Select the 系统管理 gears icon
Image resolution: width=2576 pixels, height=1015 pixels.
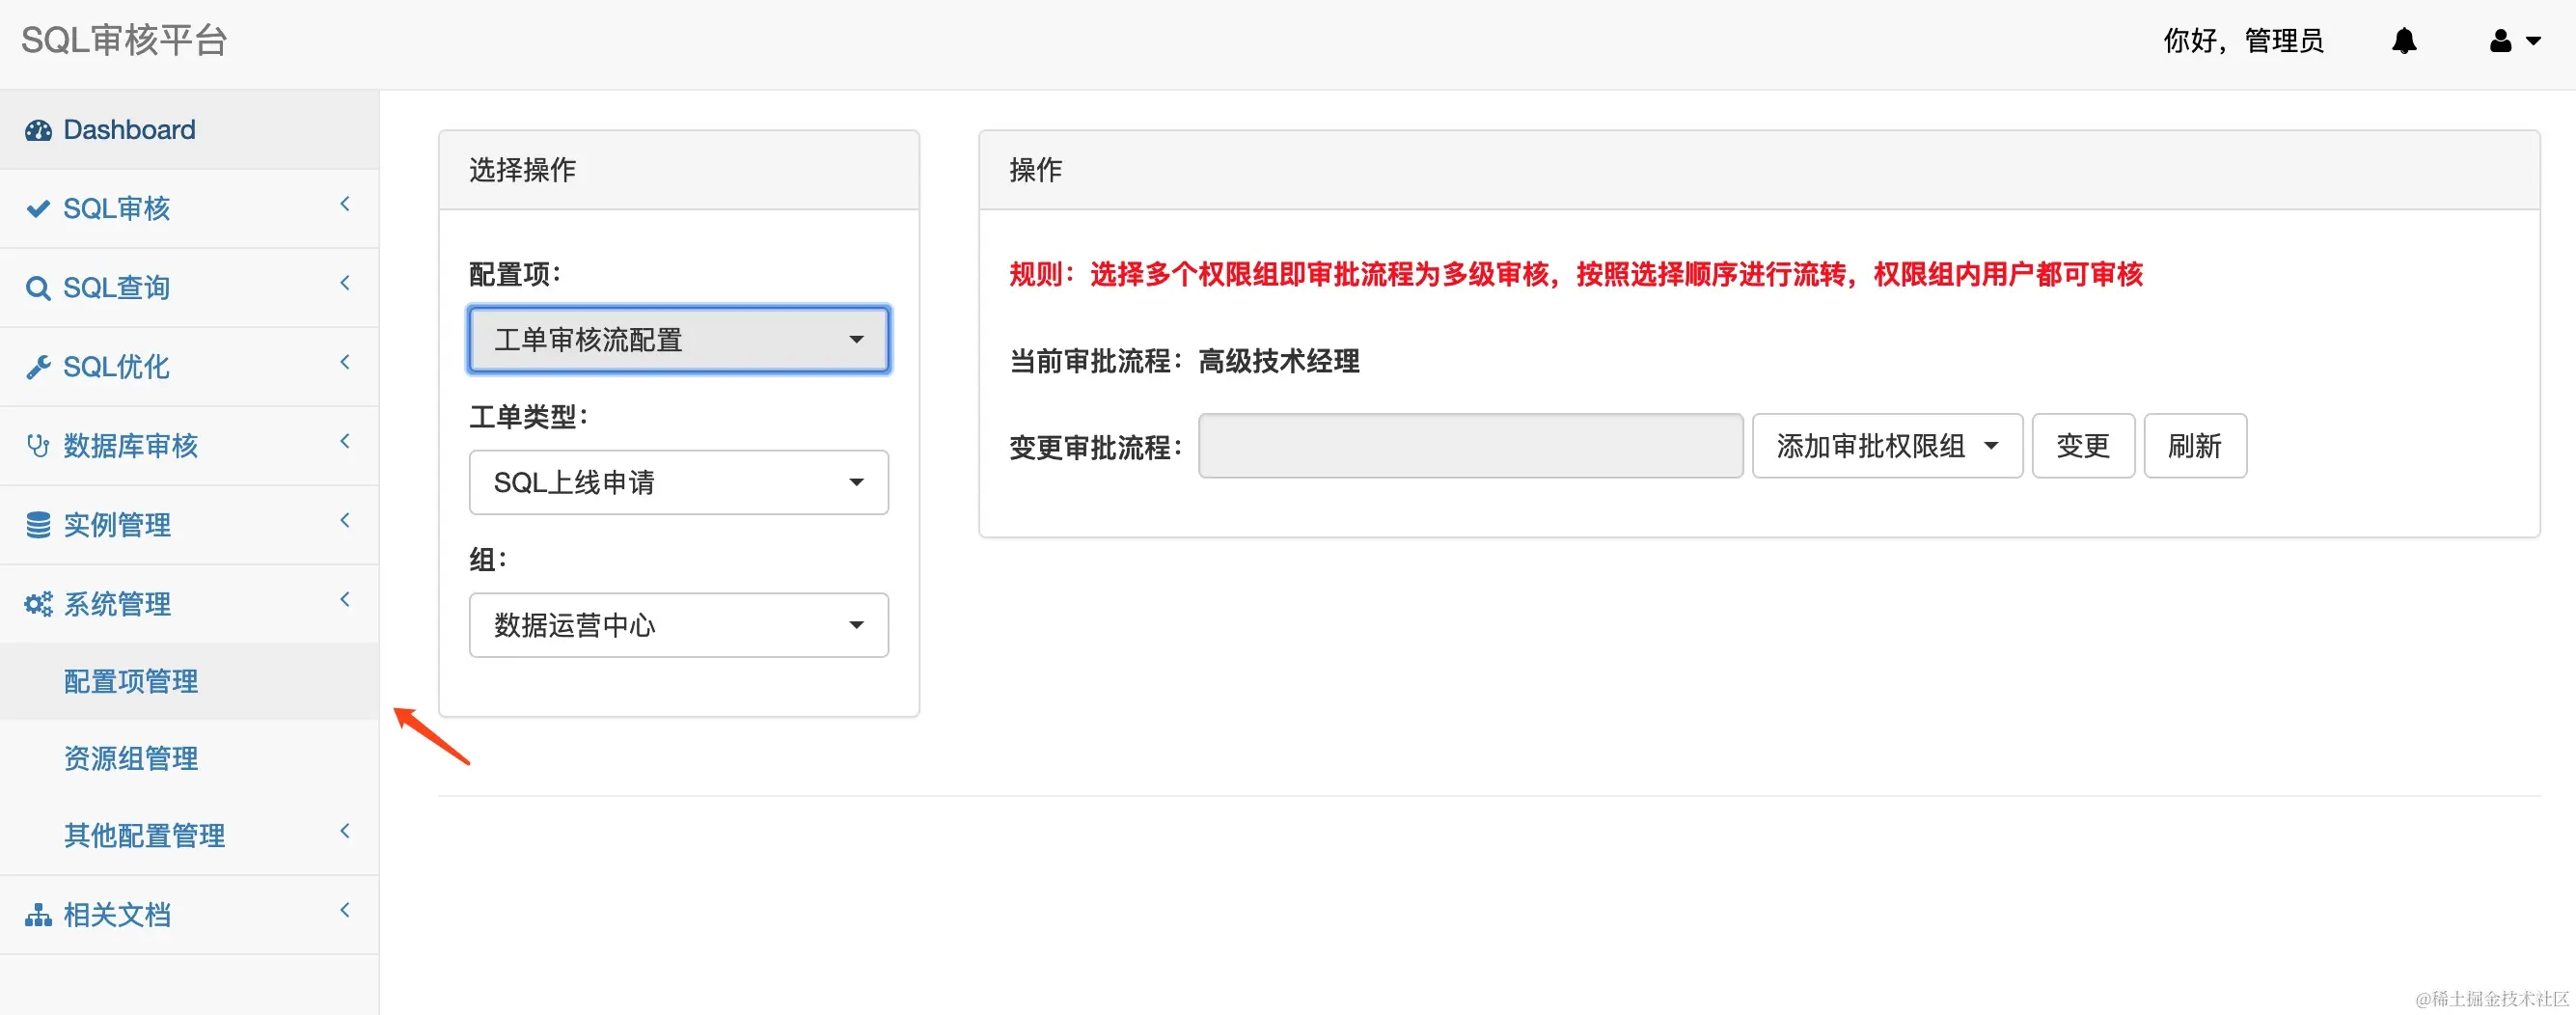[x=38, y=603]
